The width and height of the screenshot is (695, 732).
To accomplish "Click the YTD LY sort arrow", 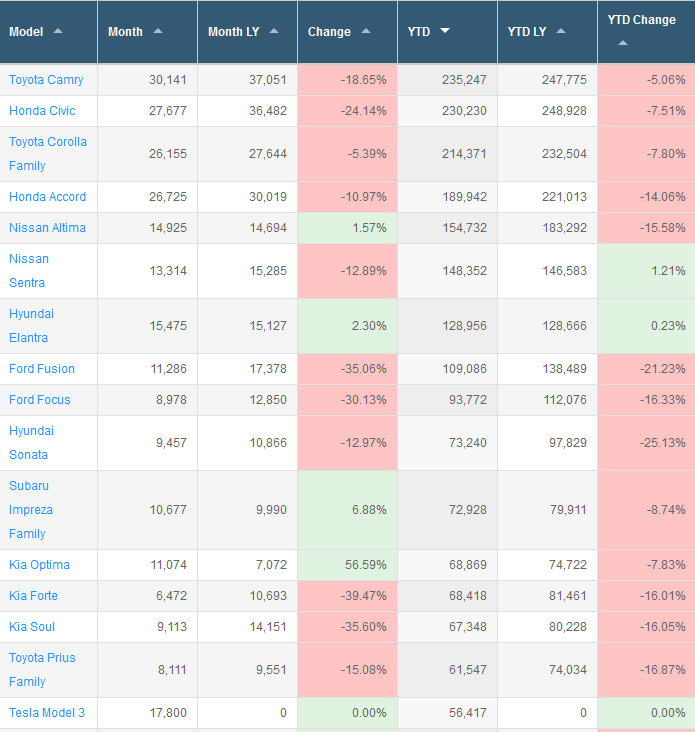I will (562, 31).
